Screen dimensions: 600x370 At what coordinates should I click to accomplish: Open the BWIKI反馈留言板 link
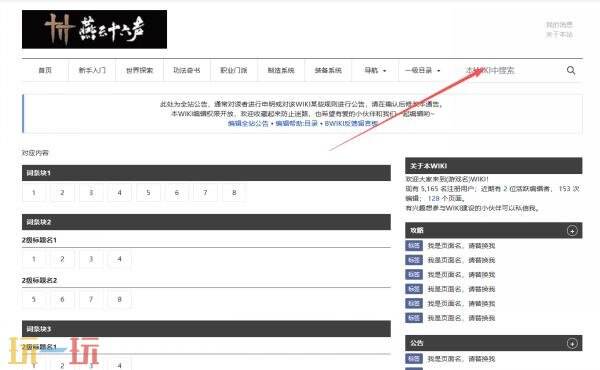pos(351,124)
